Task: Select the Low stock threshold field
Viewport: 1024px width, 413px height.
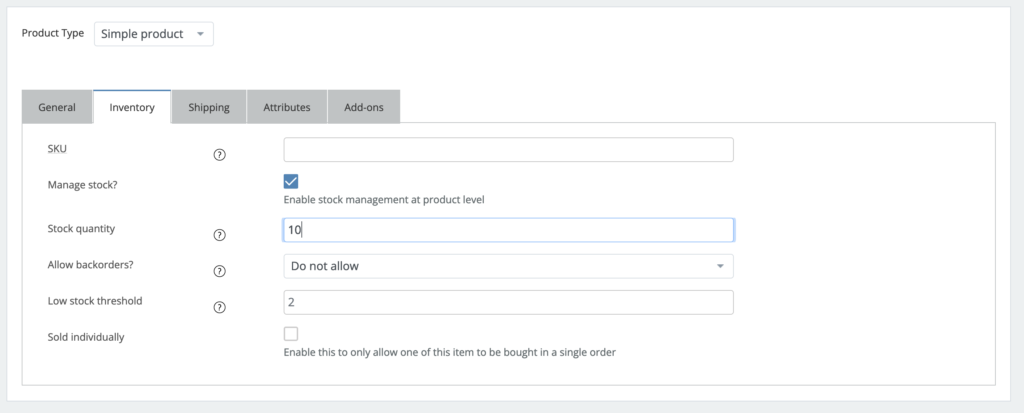Action: pos(508,302)
